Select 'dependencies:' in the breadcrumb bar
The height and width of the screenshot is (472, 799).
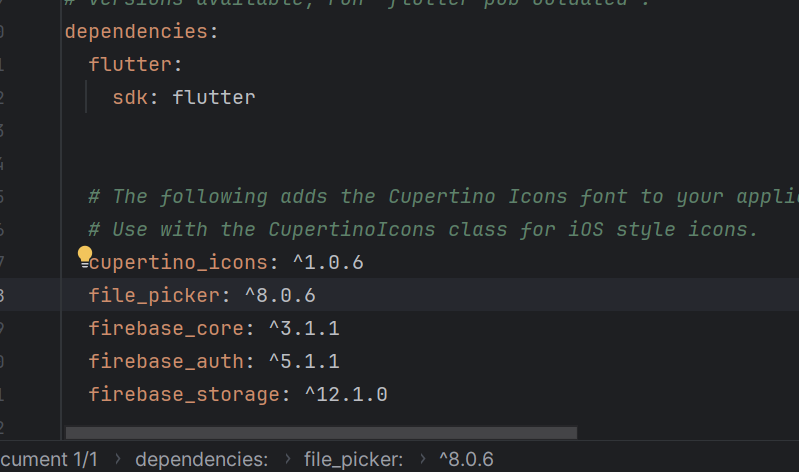click(201, 459)
